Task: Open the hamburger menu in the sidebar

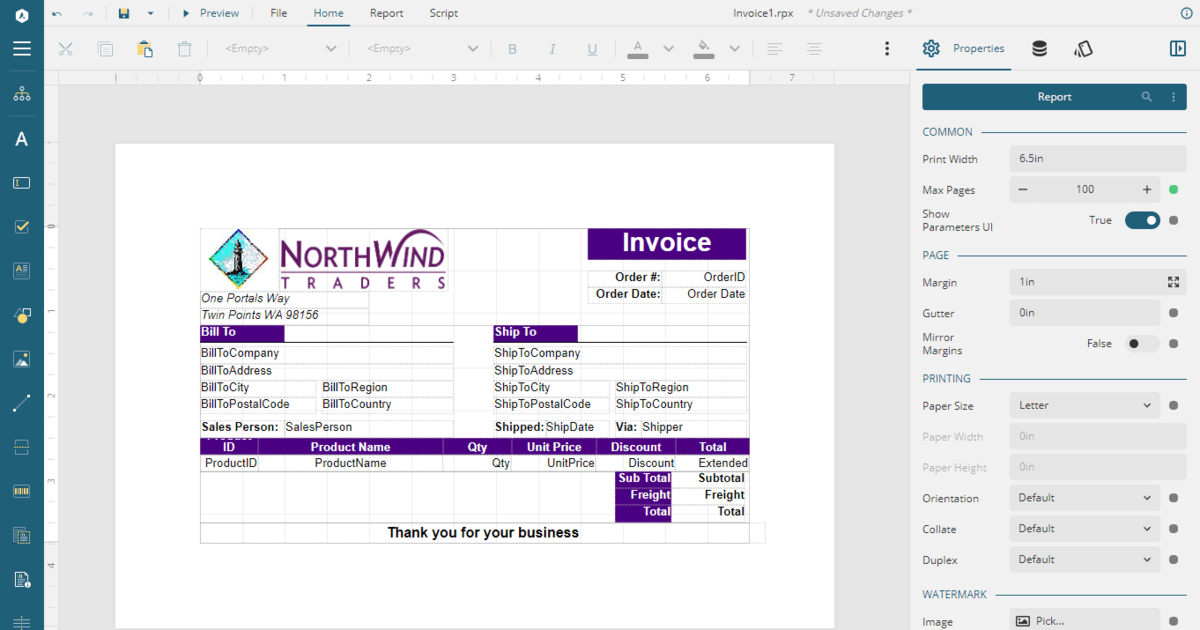Action: (x=21, y=49)
